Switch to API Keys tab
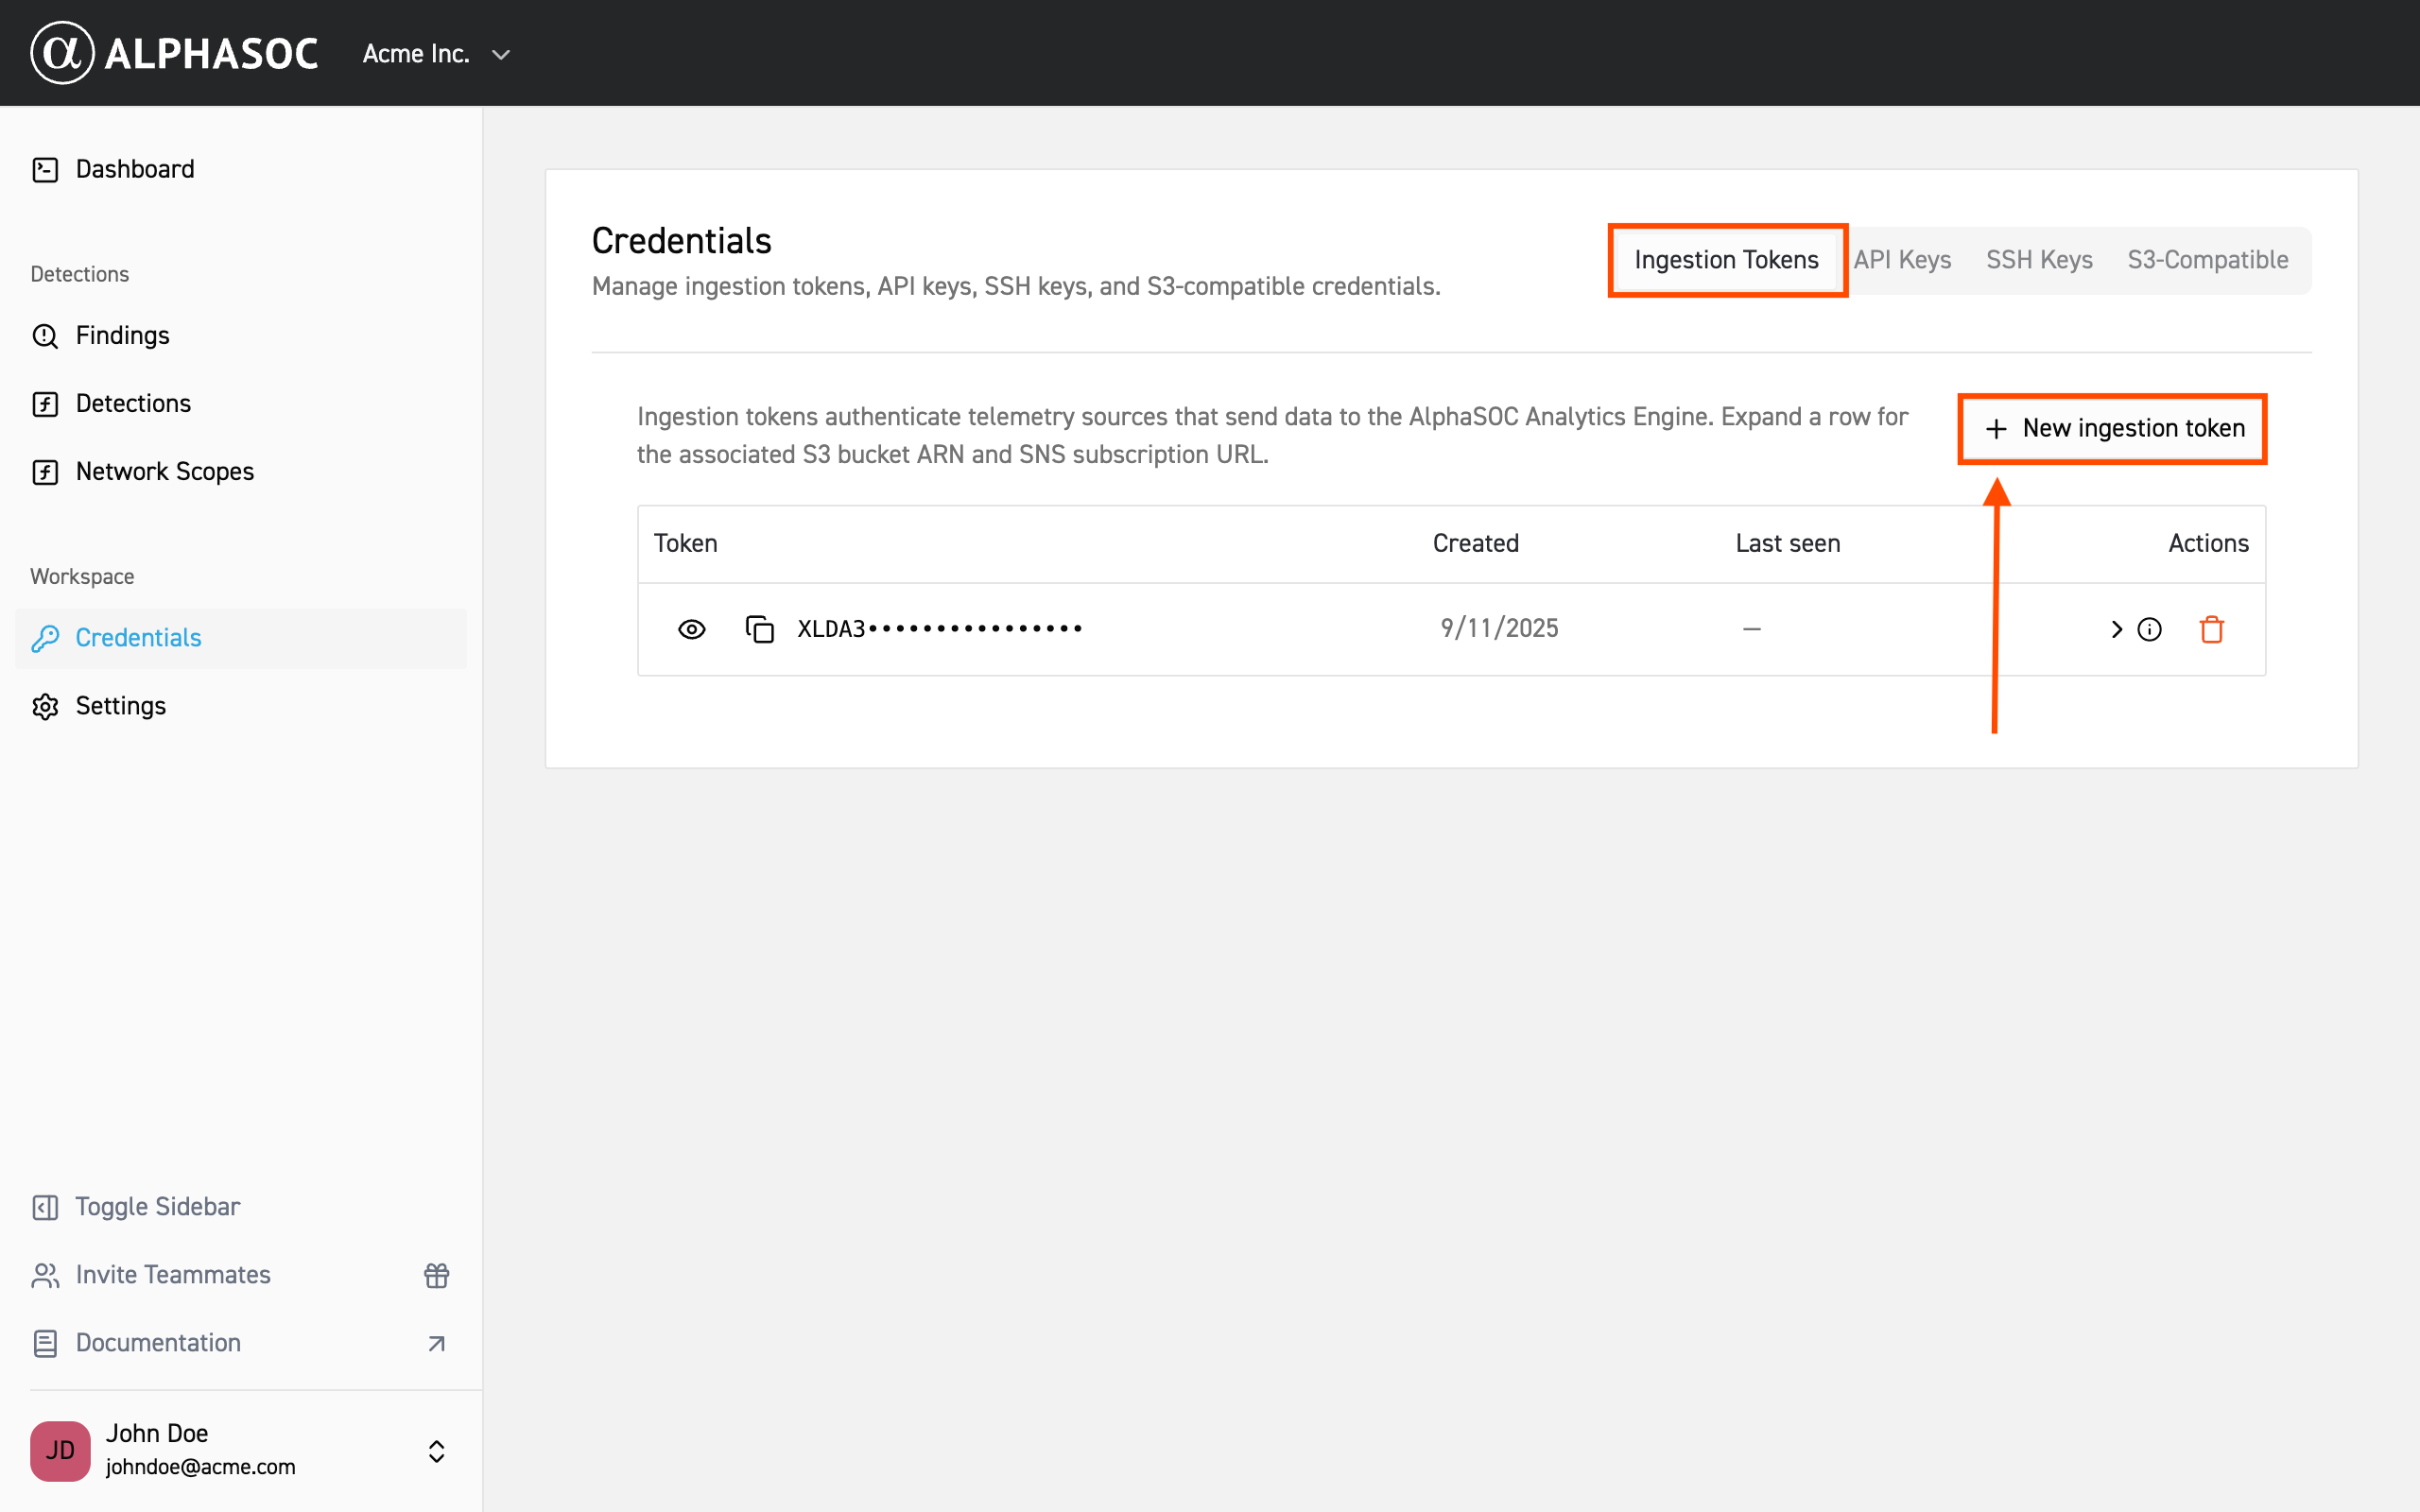 pos(1902,260)
